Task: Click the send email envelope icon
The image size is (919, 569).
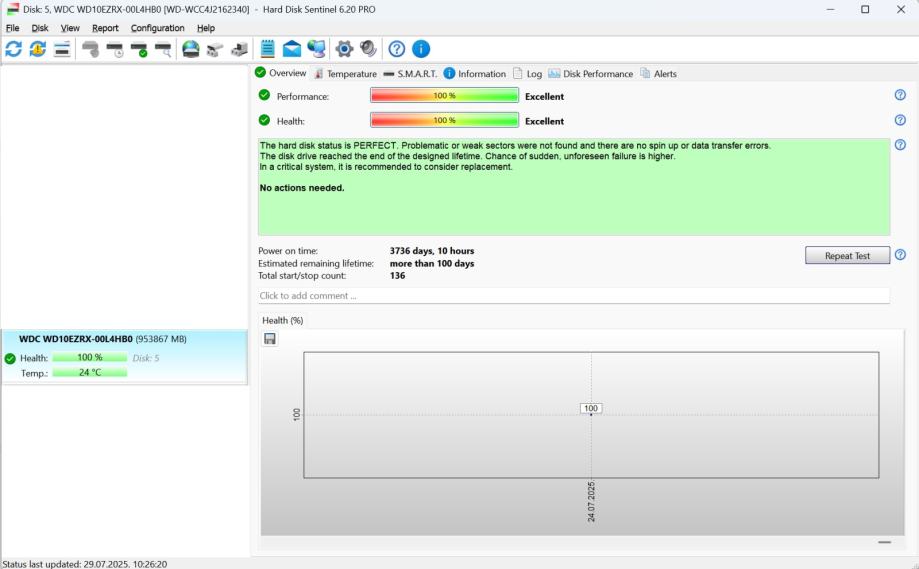Action: (x=292, y=49)
